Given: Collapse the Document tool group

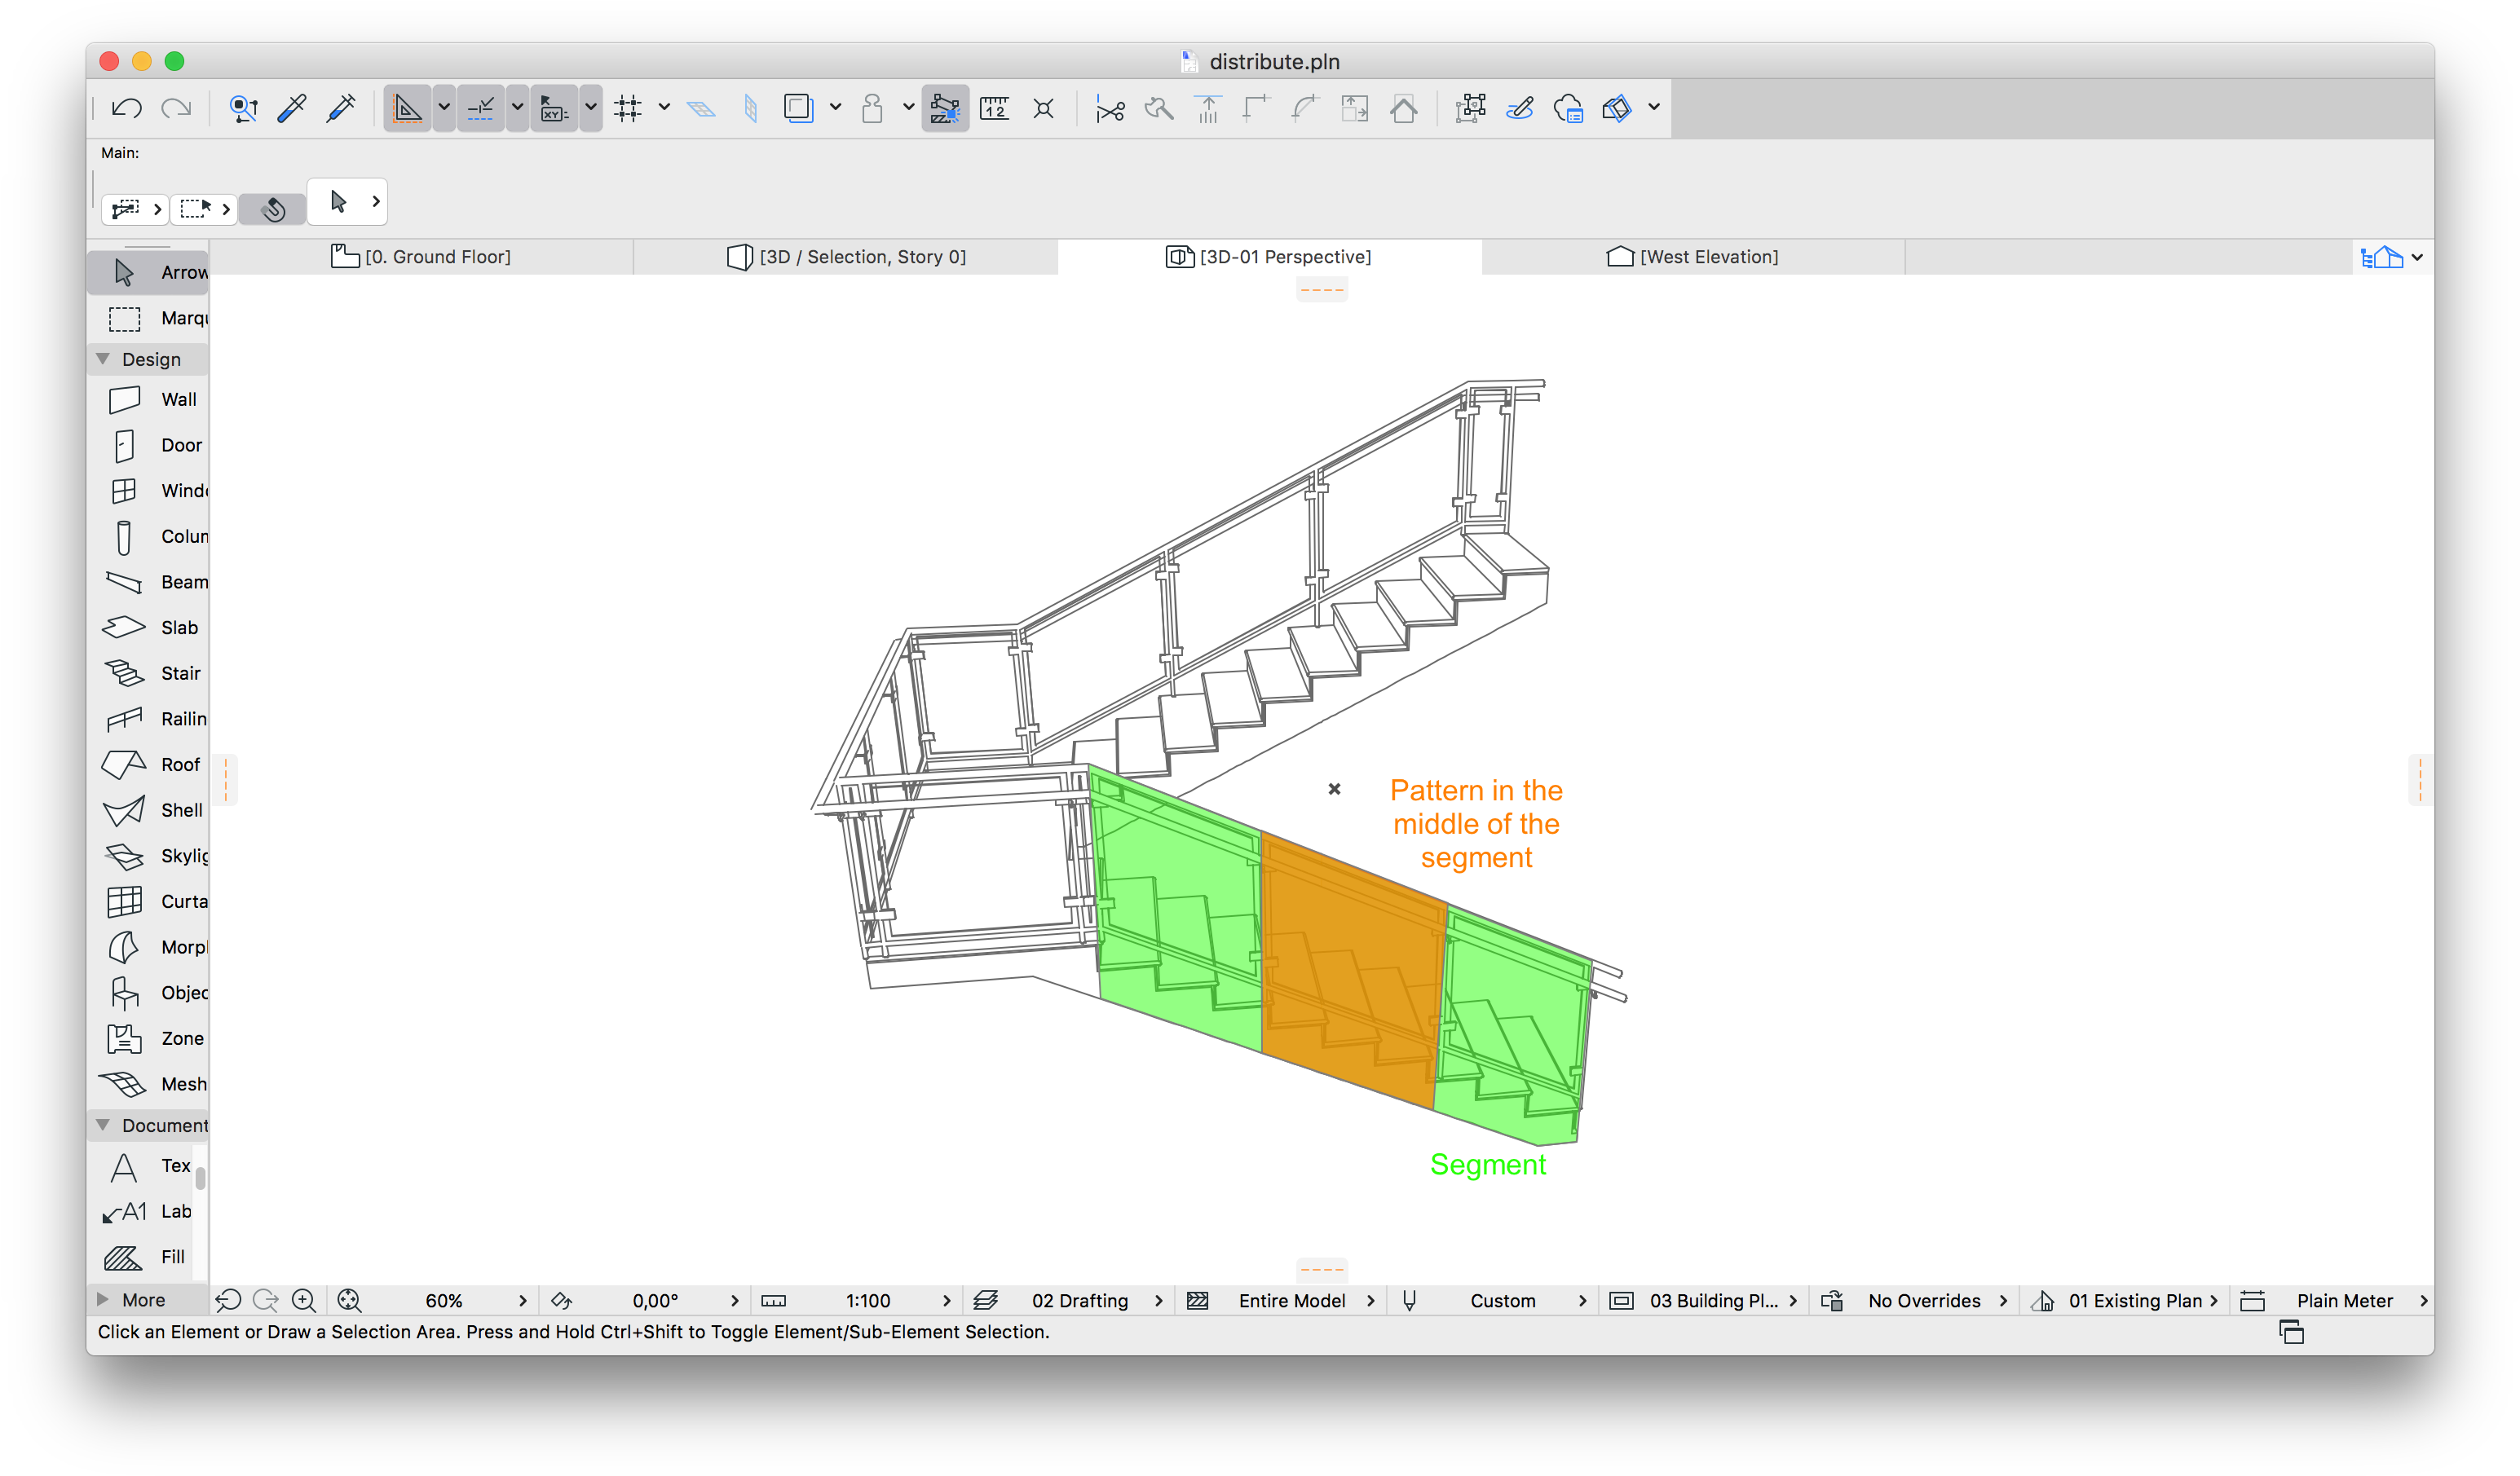Looking at the screenshot, I should 102,1125.
